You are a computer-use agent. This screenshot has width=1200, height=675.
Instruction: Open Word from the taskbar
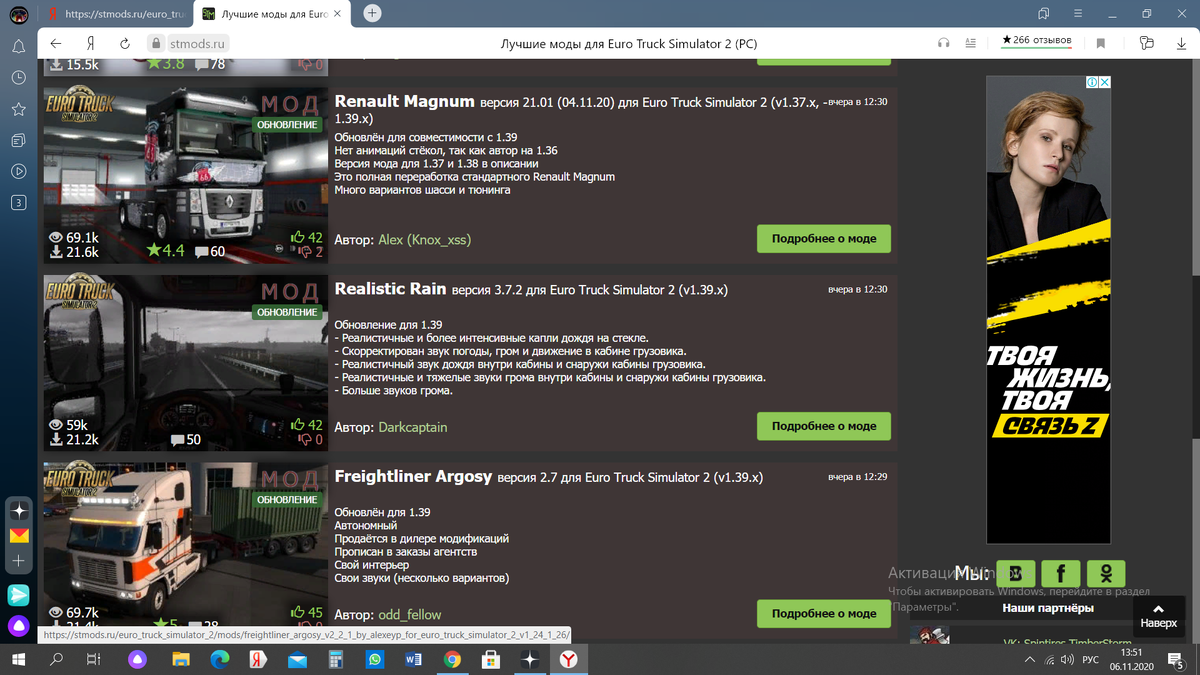pos(413,660)
